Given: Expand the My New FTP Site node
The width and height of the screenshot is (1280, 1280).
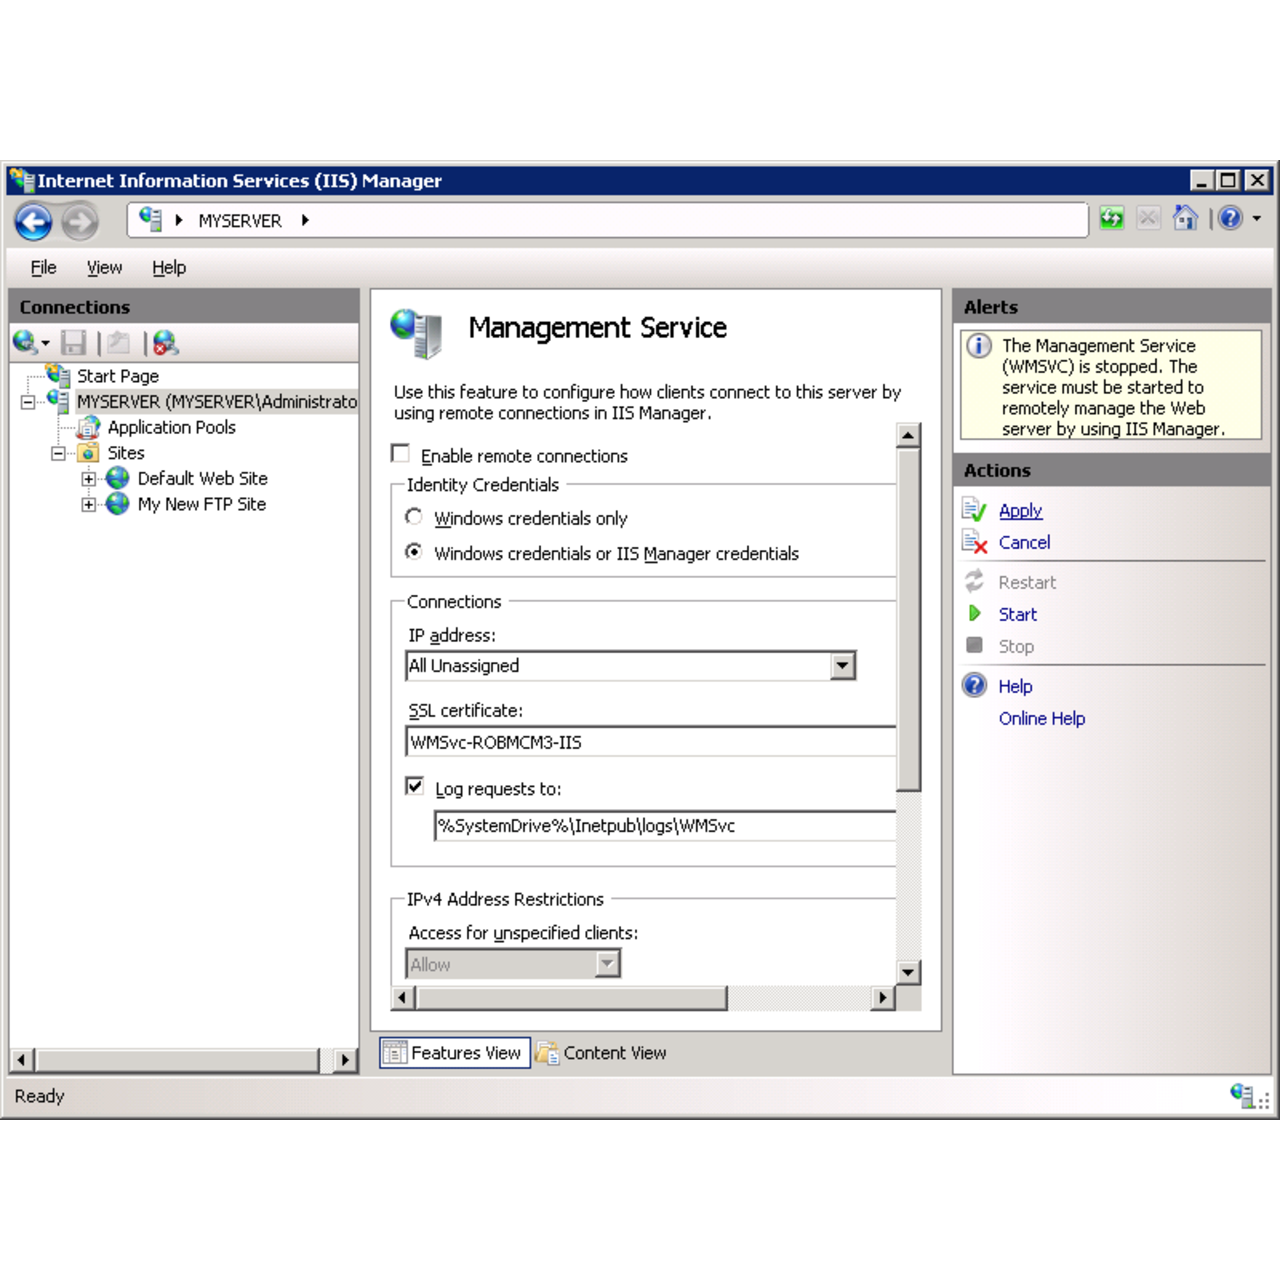Looking at the screenshot, I should pyautogui.click(x=88, y=505).
